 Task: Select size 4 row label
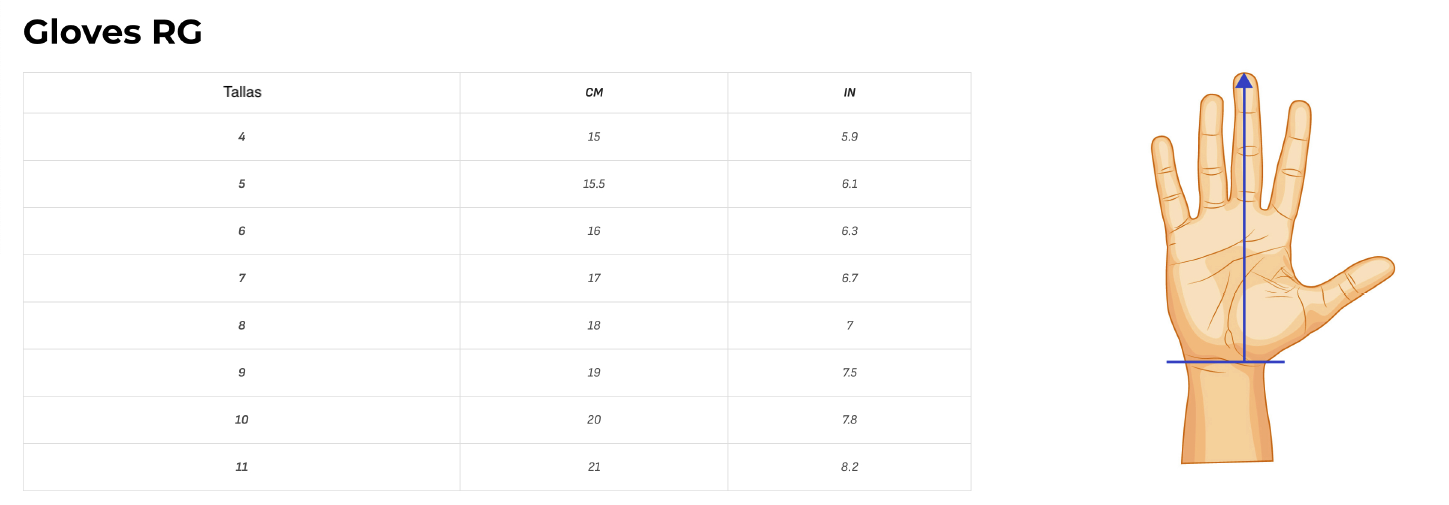coord(242,137)
